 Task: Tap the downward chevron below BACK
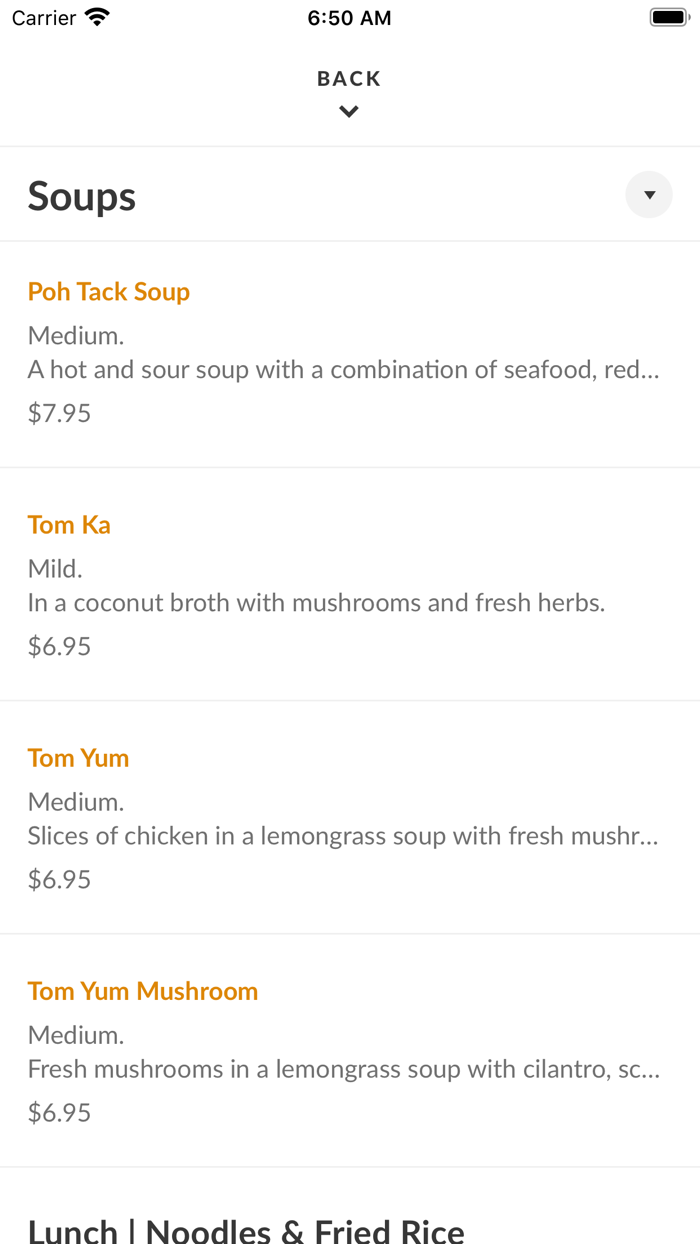(x=348, y=110)
